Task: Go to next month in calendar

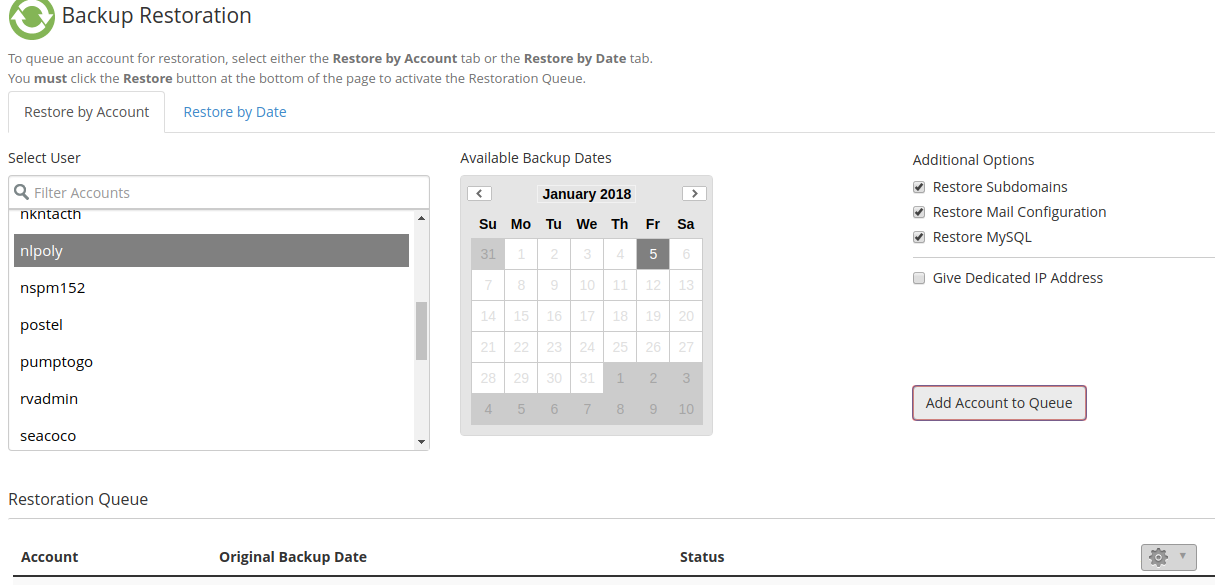Action: coord(694,194)
